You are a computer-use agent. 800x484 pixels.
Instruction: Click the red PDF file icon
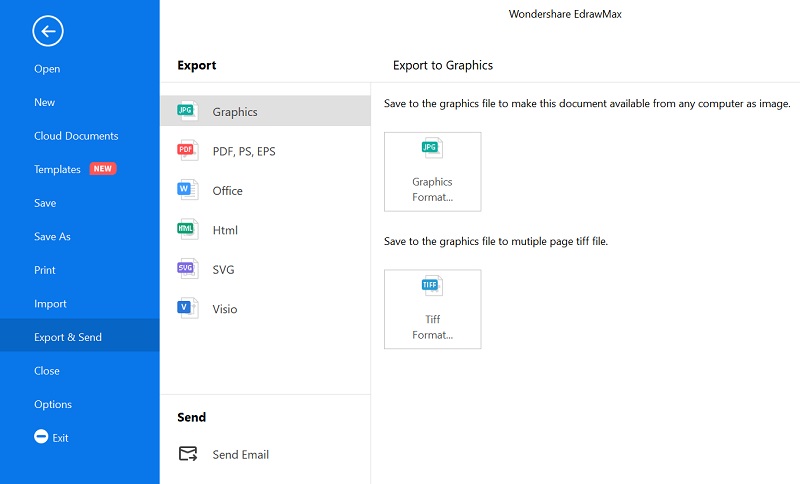click(x=187, y=150)
